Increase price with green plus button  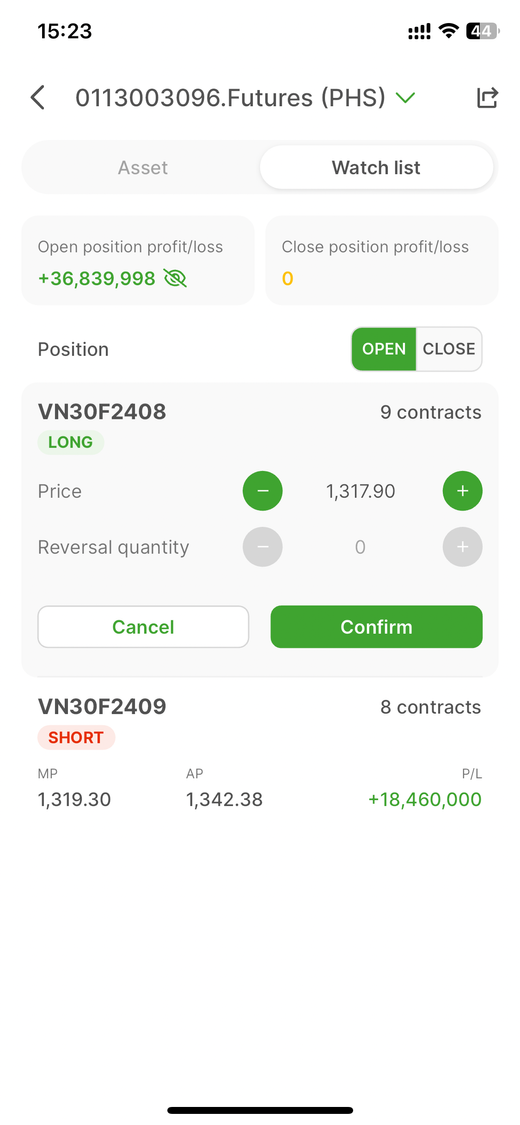[463, 491]
